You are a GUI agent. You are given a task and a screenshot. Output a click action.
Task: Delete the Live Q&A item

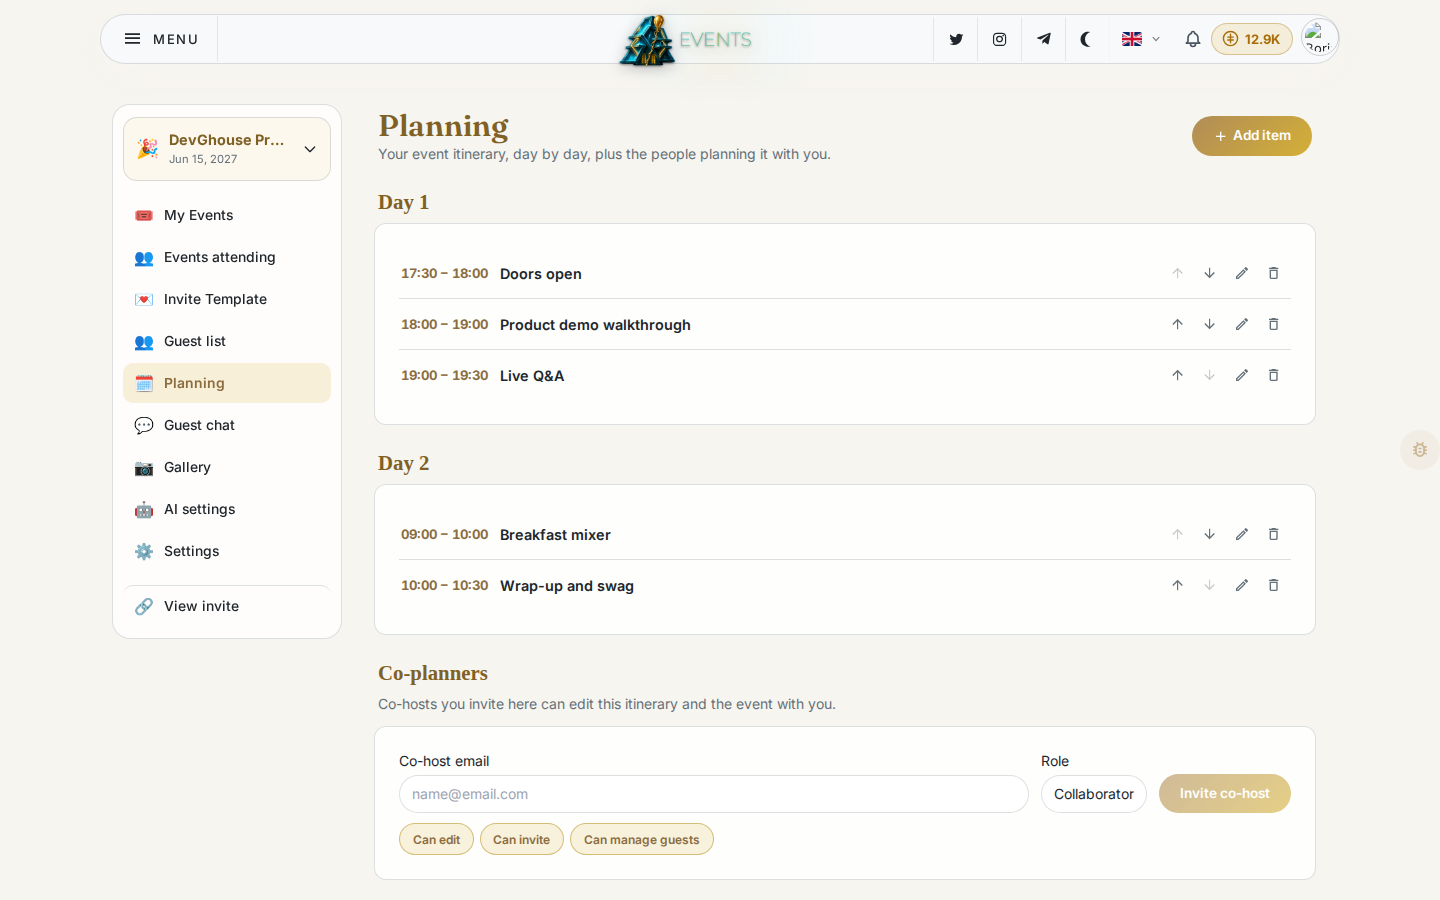[x=1273, y=375]
